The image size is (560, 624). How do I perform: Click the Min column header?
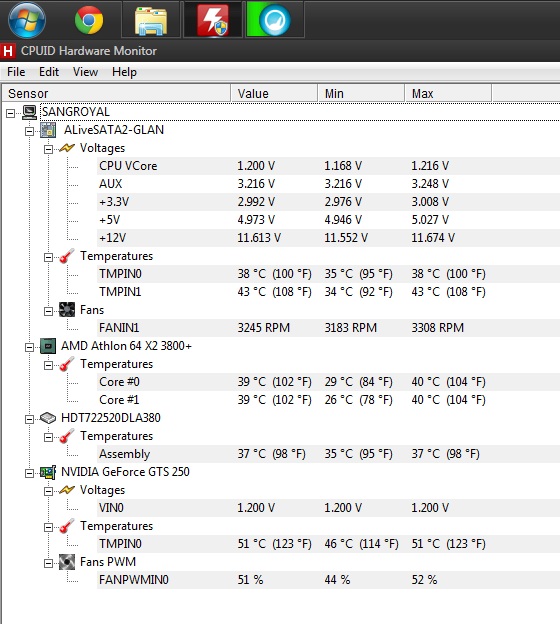point(361,94)
